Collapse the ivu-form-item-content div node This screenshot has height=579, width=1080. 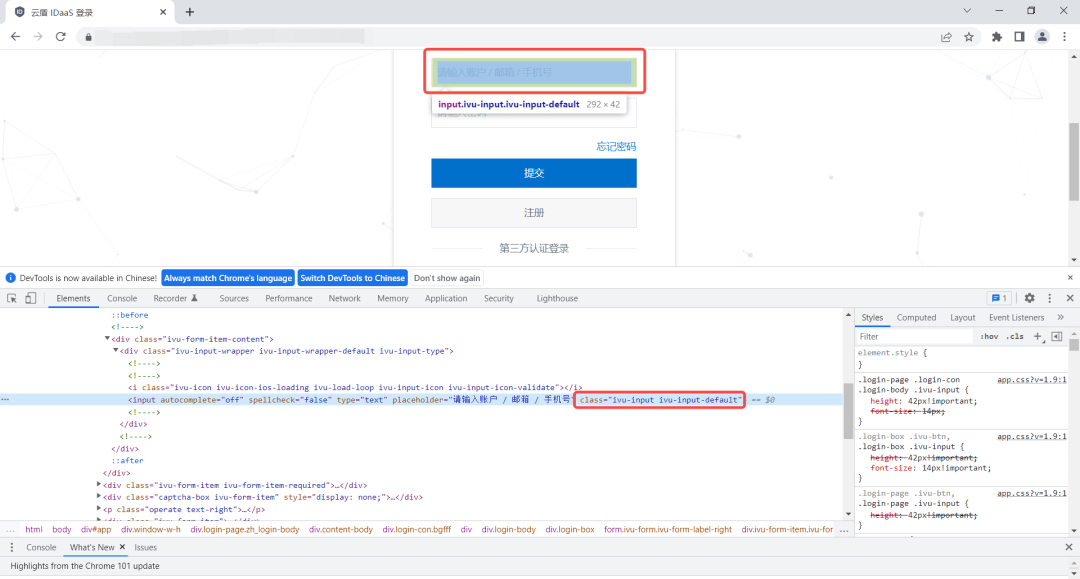point(107,339)
